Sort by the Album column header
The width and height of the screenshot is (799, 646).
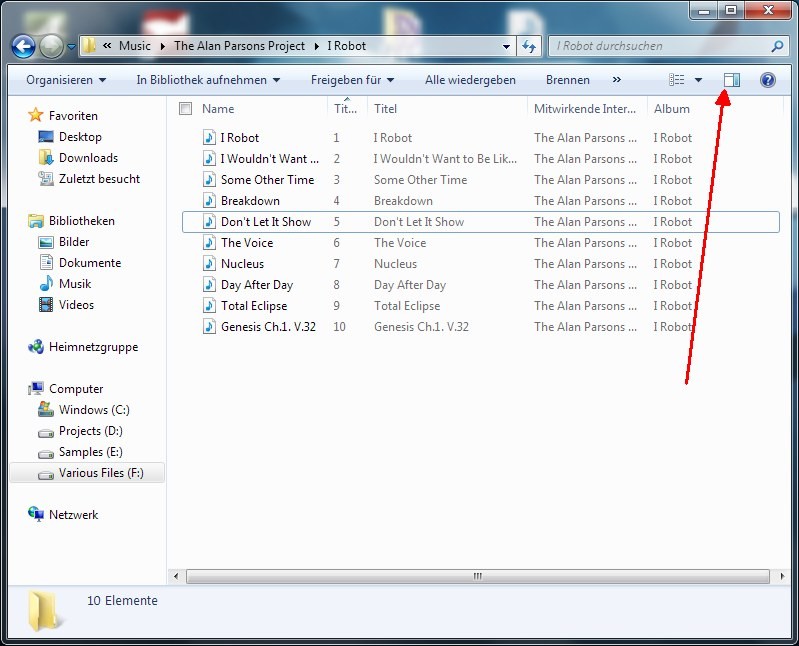672,109
